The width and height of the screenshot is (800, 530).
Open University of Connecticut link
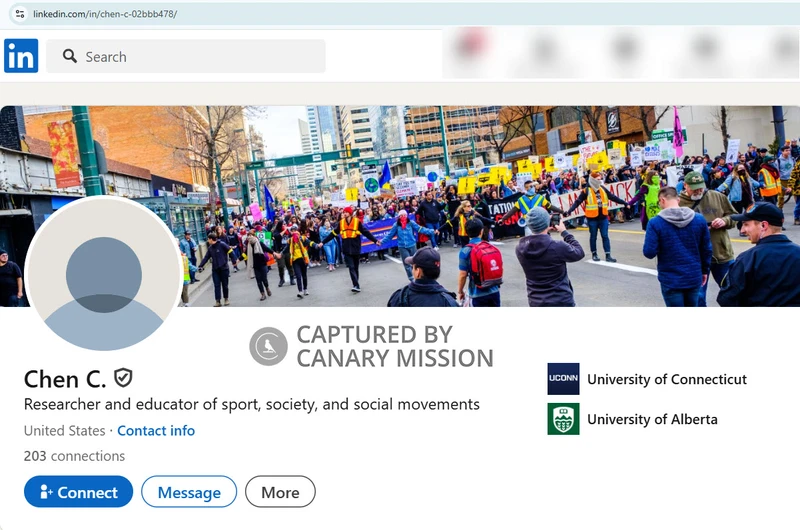pyautogui.click(x=666, y=379)
